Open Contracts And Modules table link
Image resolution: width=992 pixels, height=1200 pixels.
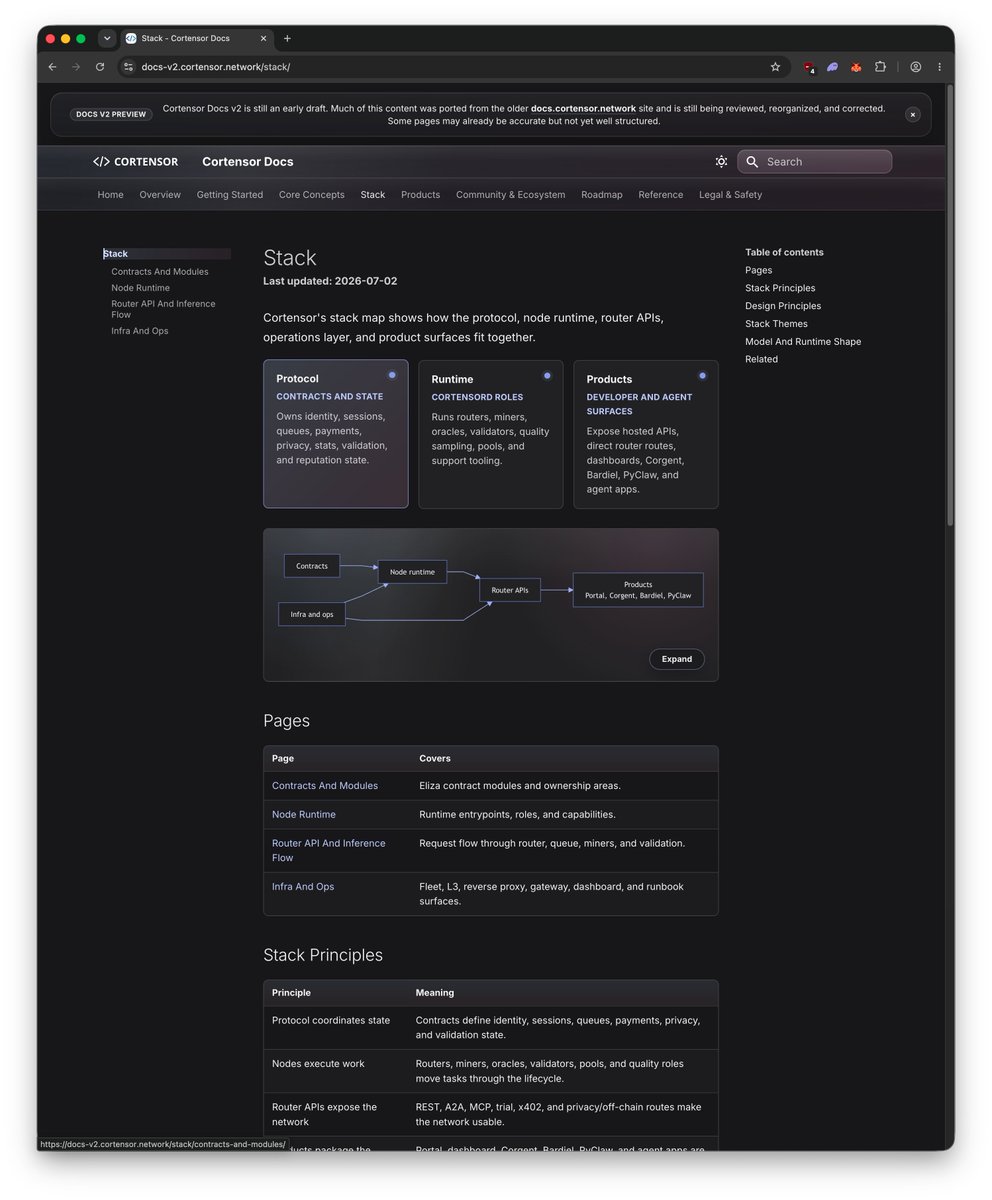point(325,786)
